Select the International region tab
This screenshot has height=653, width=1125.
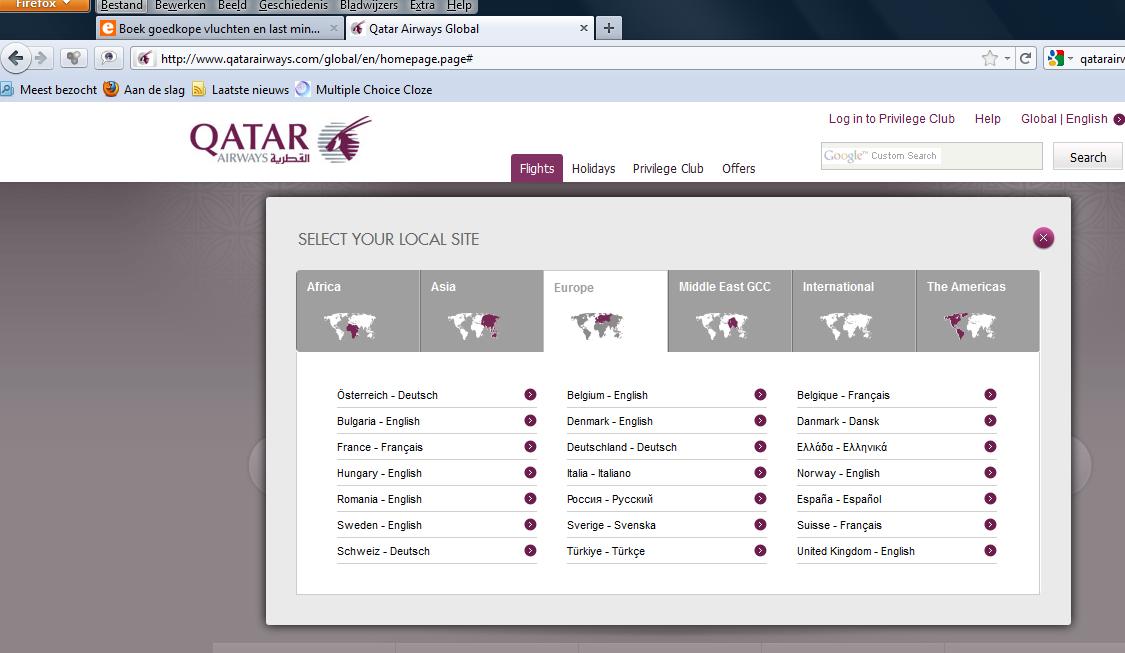[854, 311]
